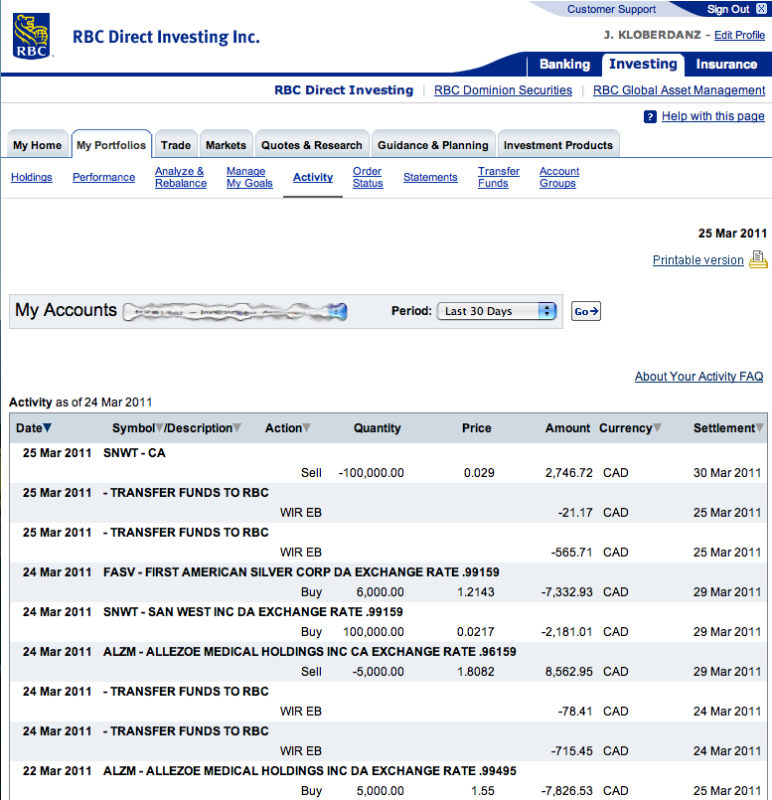This screenshot has width=772, height=800.
Task: Click the quantity -100,000.00
Action: coord(371,473)
